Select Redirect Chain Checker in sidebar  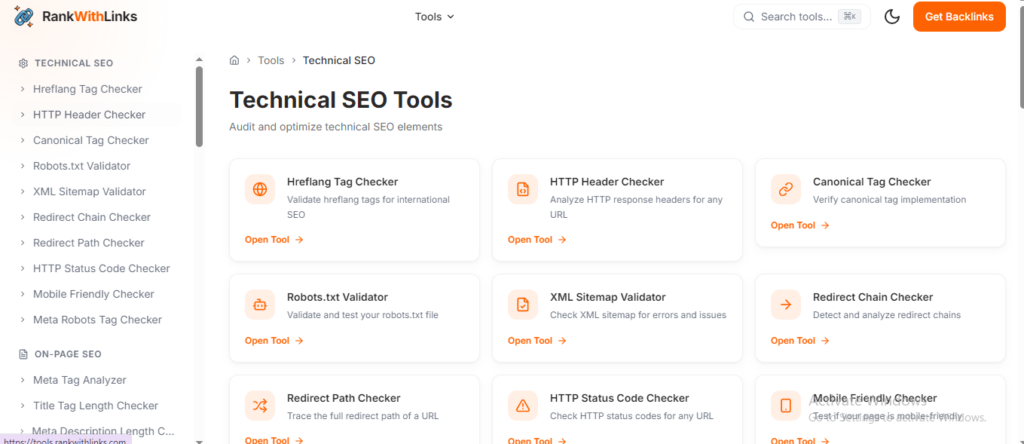pyautogui.click(x=92, y=217)
